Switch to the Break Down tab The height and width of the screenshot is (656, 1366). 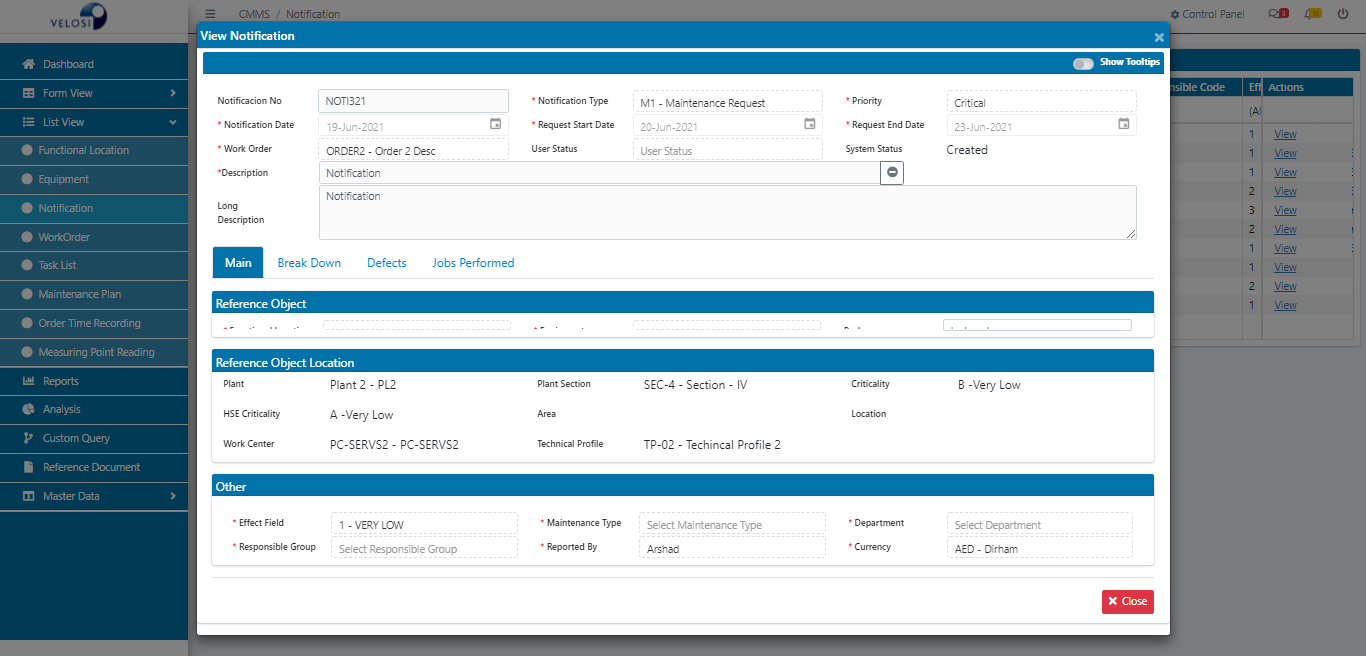pos(308,262)
